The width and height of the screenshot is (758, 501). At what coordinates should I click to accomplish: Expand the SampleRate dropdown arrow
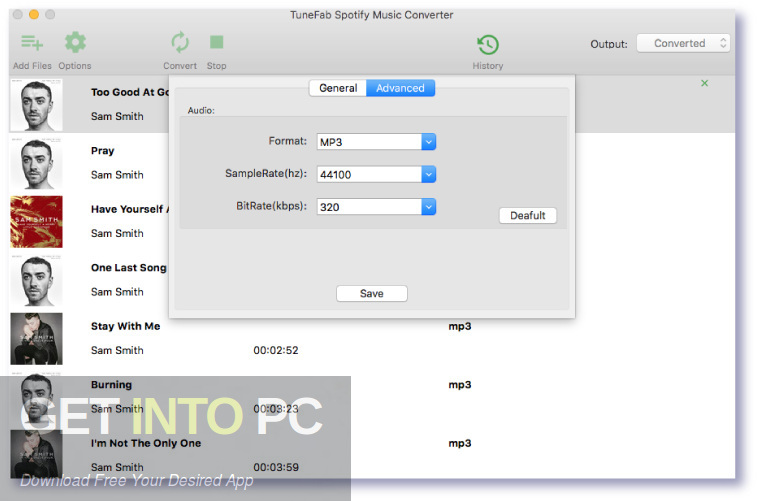click(428, 174)
